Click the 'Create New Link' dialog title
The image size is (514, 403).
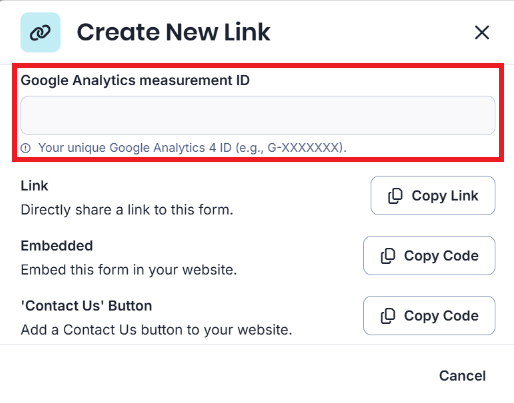pyautogui.click(x=174, y=32)
